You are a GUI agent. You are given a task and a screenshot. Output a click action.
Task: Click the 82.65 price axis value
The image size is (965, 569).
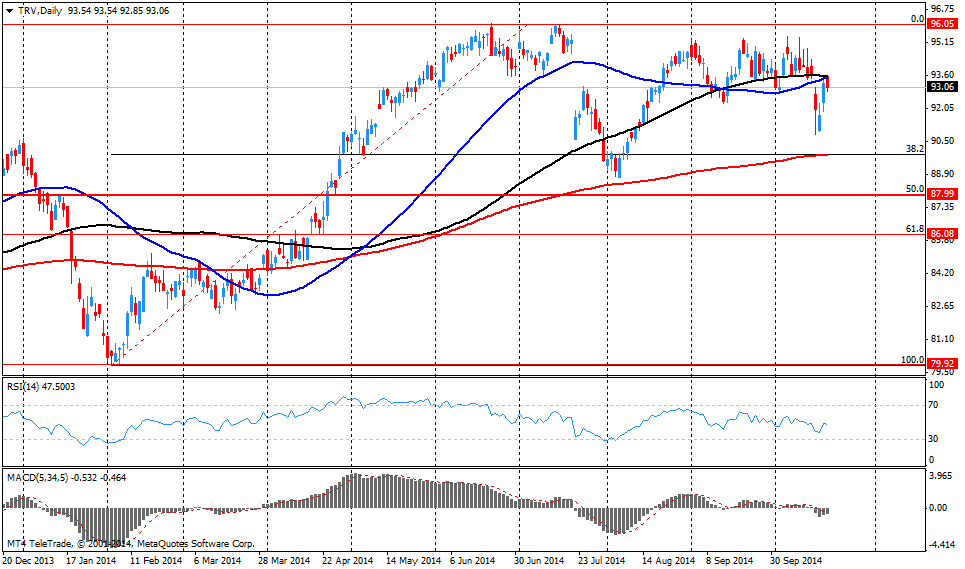coord(942,306)
